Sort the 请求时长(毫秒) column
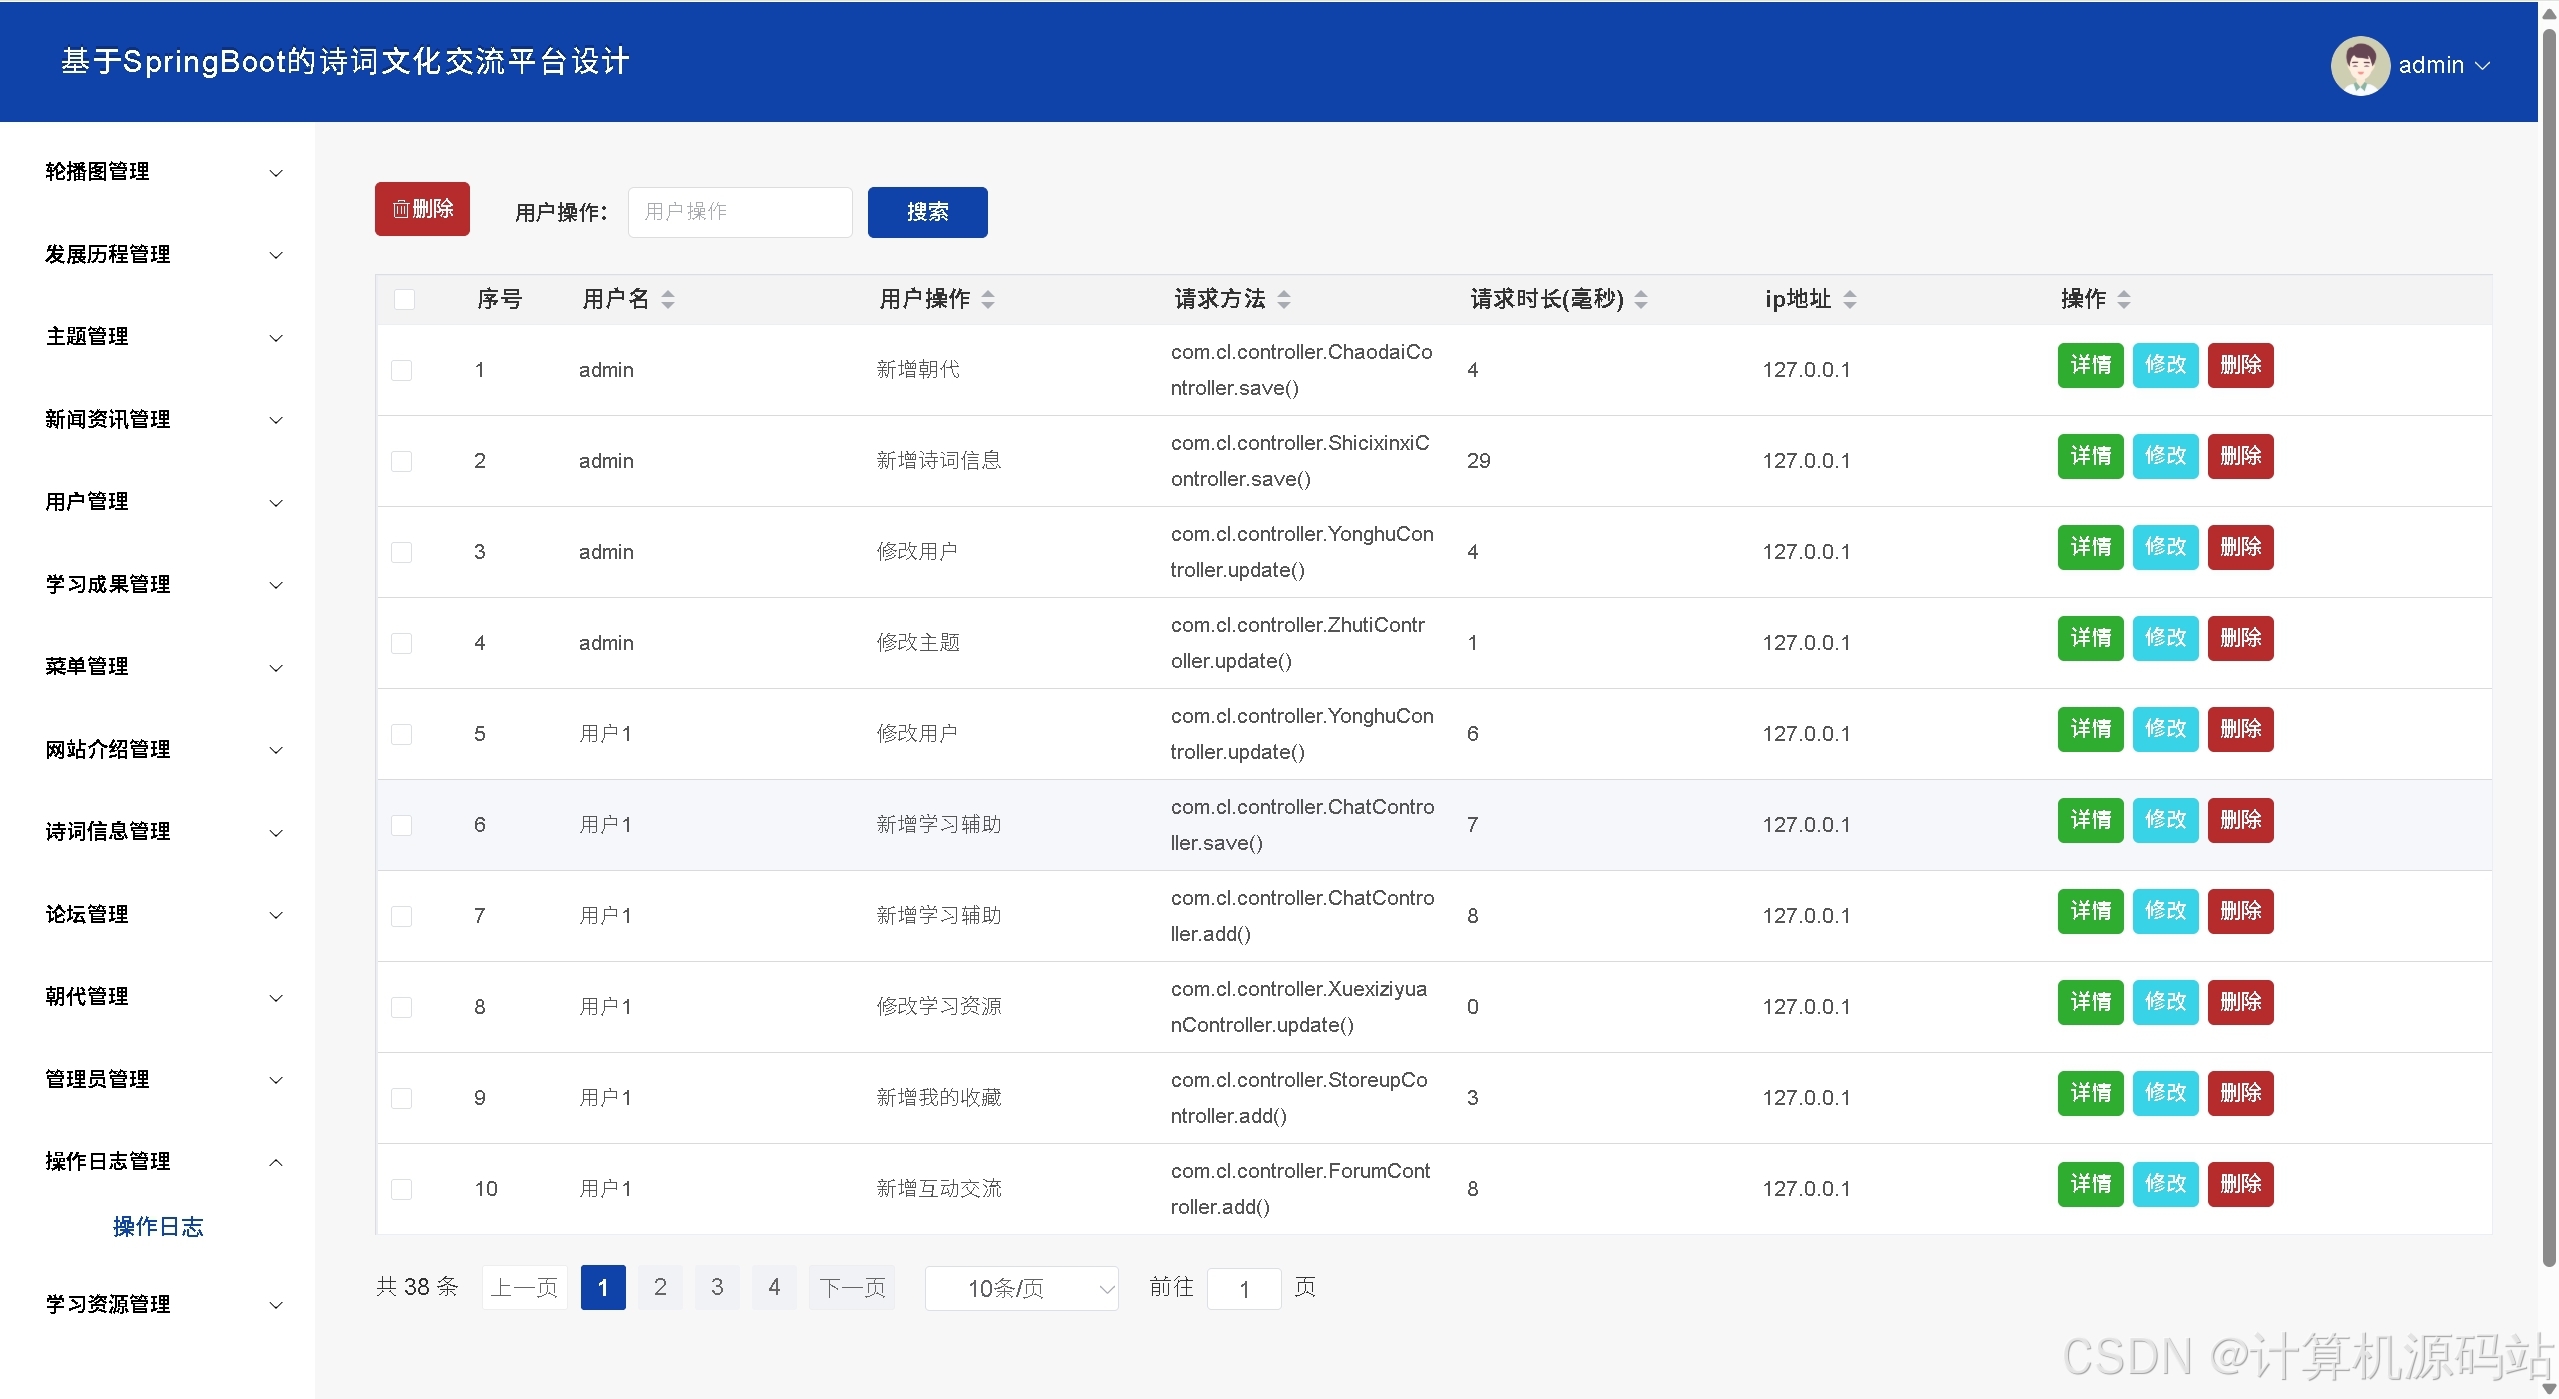This screenshot has width=2559, height=1399. click(x=1641, y=299)
